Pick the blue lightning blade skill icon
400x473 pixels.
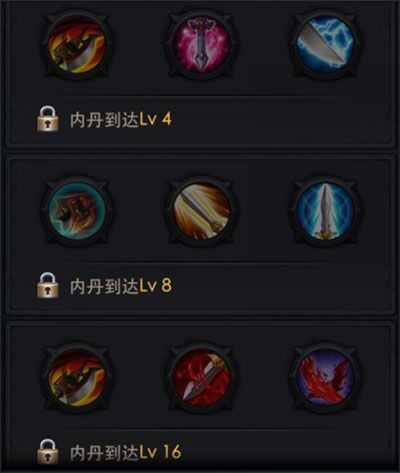pos(326,45)
